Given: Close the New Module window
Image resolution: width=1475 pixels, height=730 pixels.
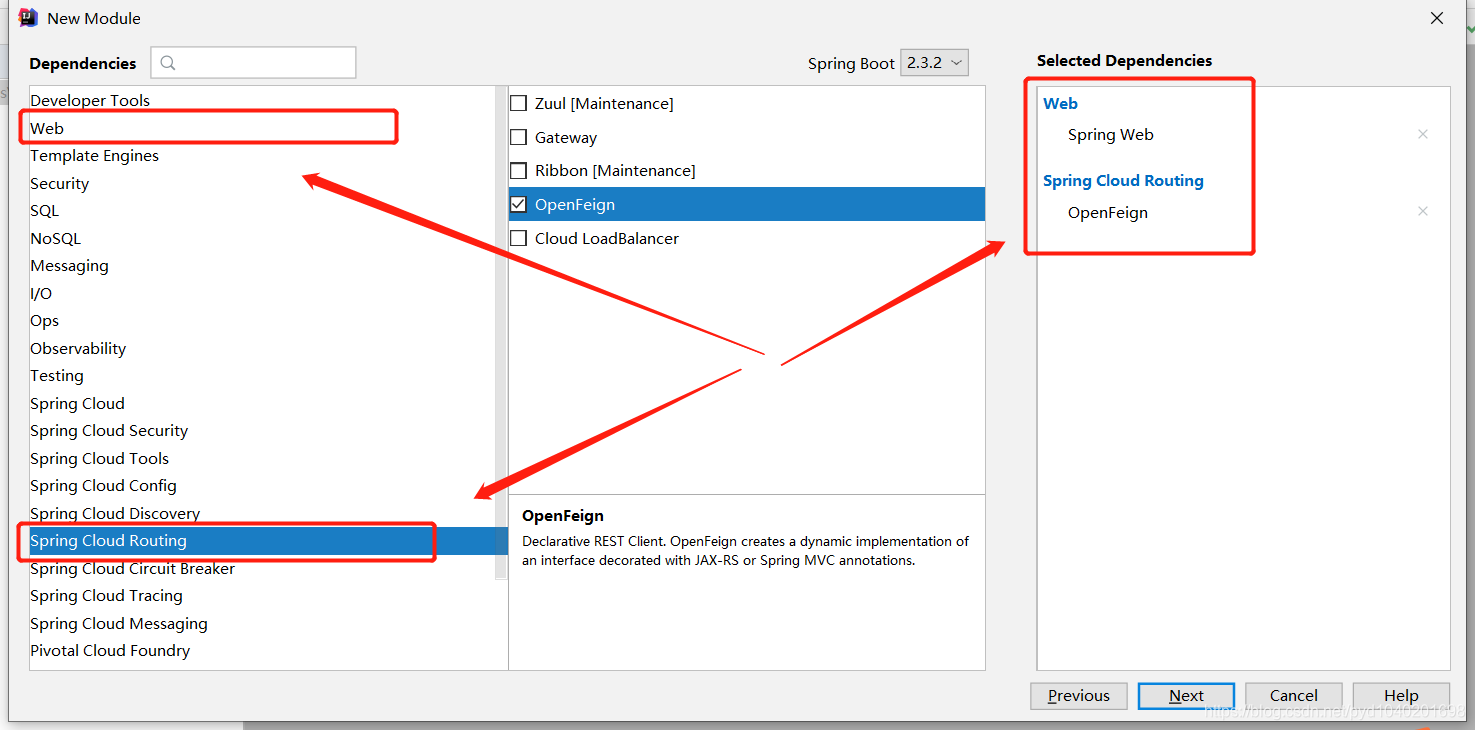Looking at the screenshot, I should point(1437,18).
